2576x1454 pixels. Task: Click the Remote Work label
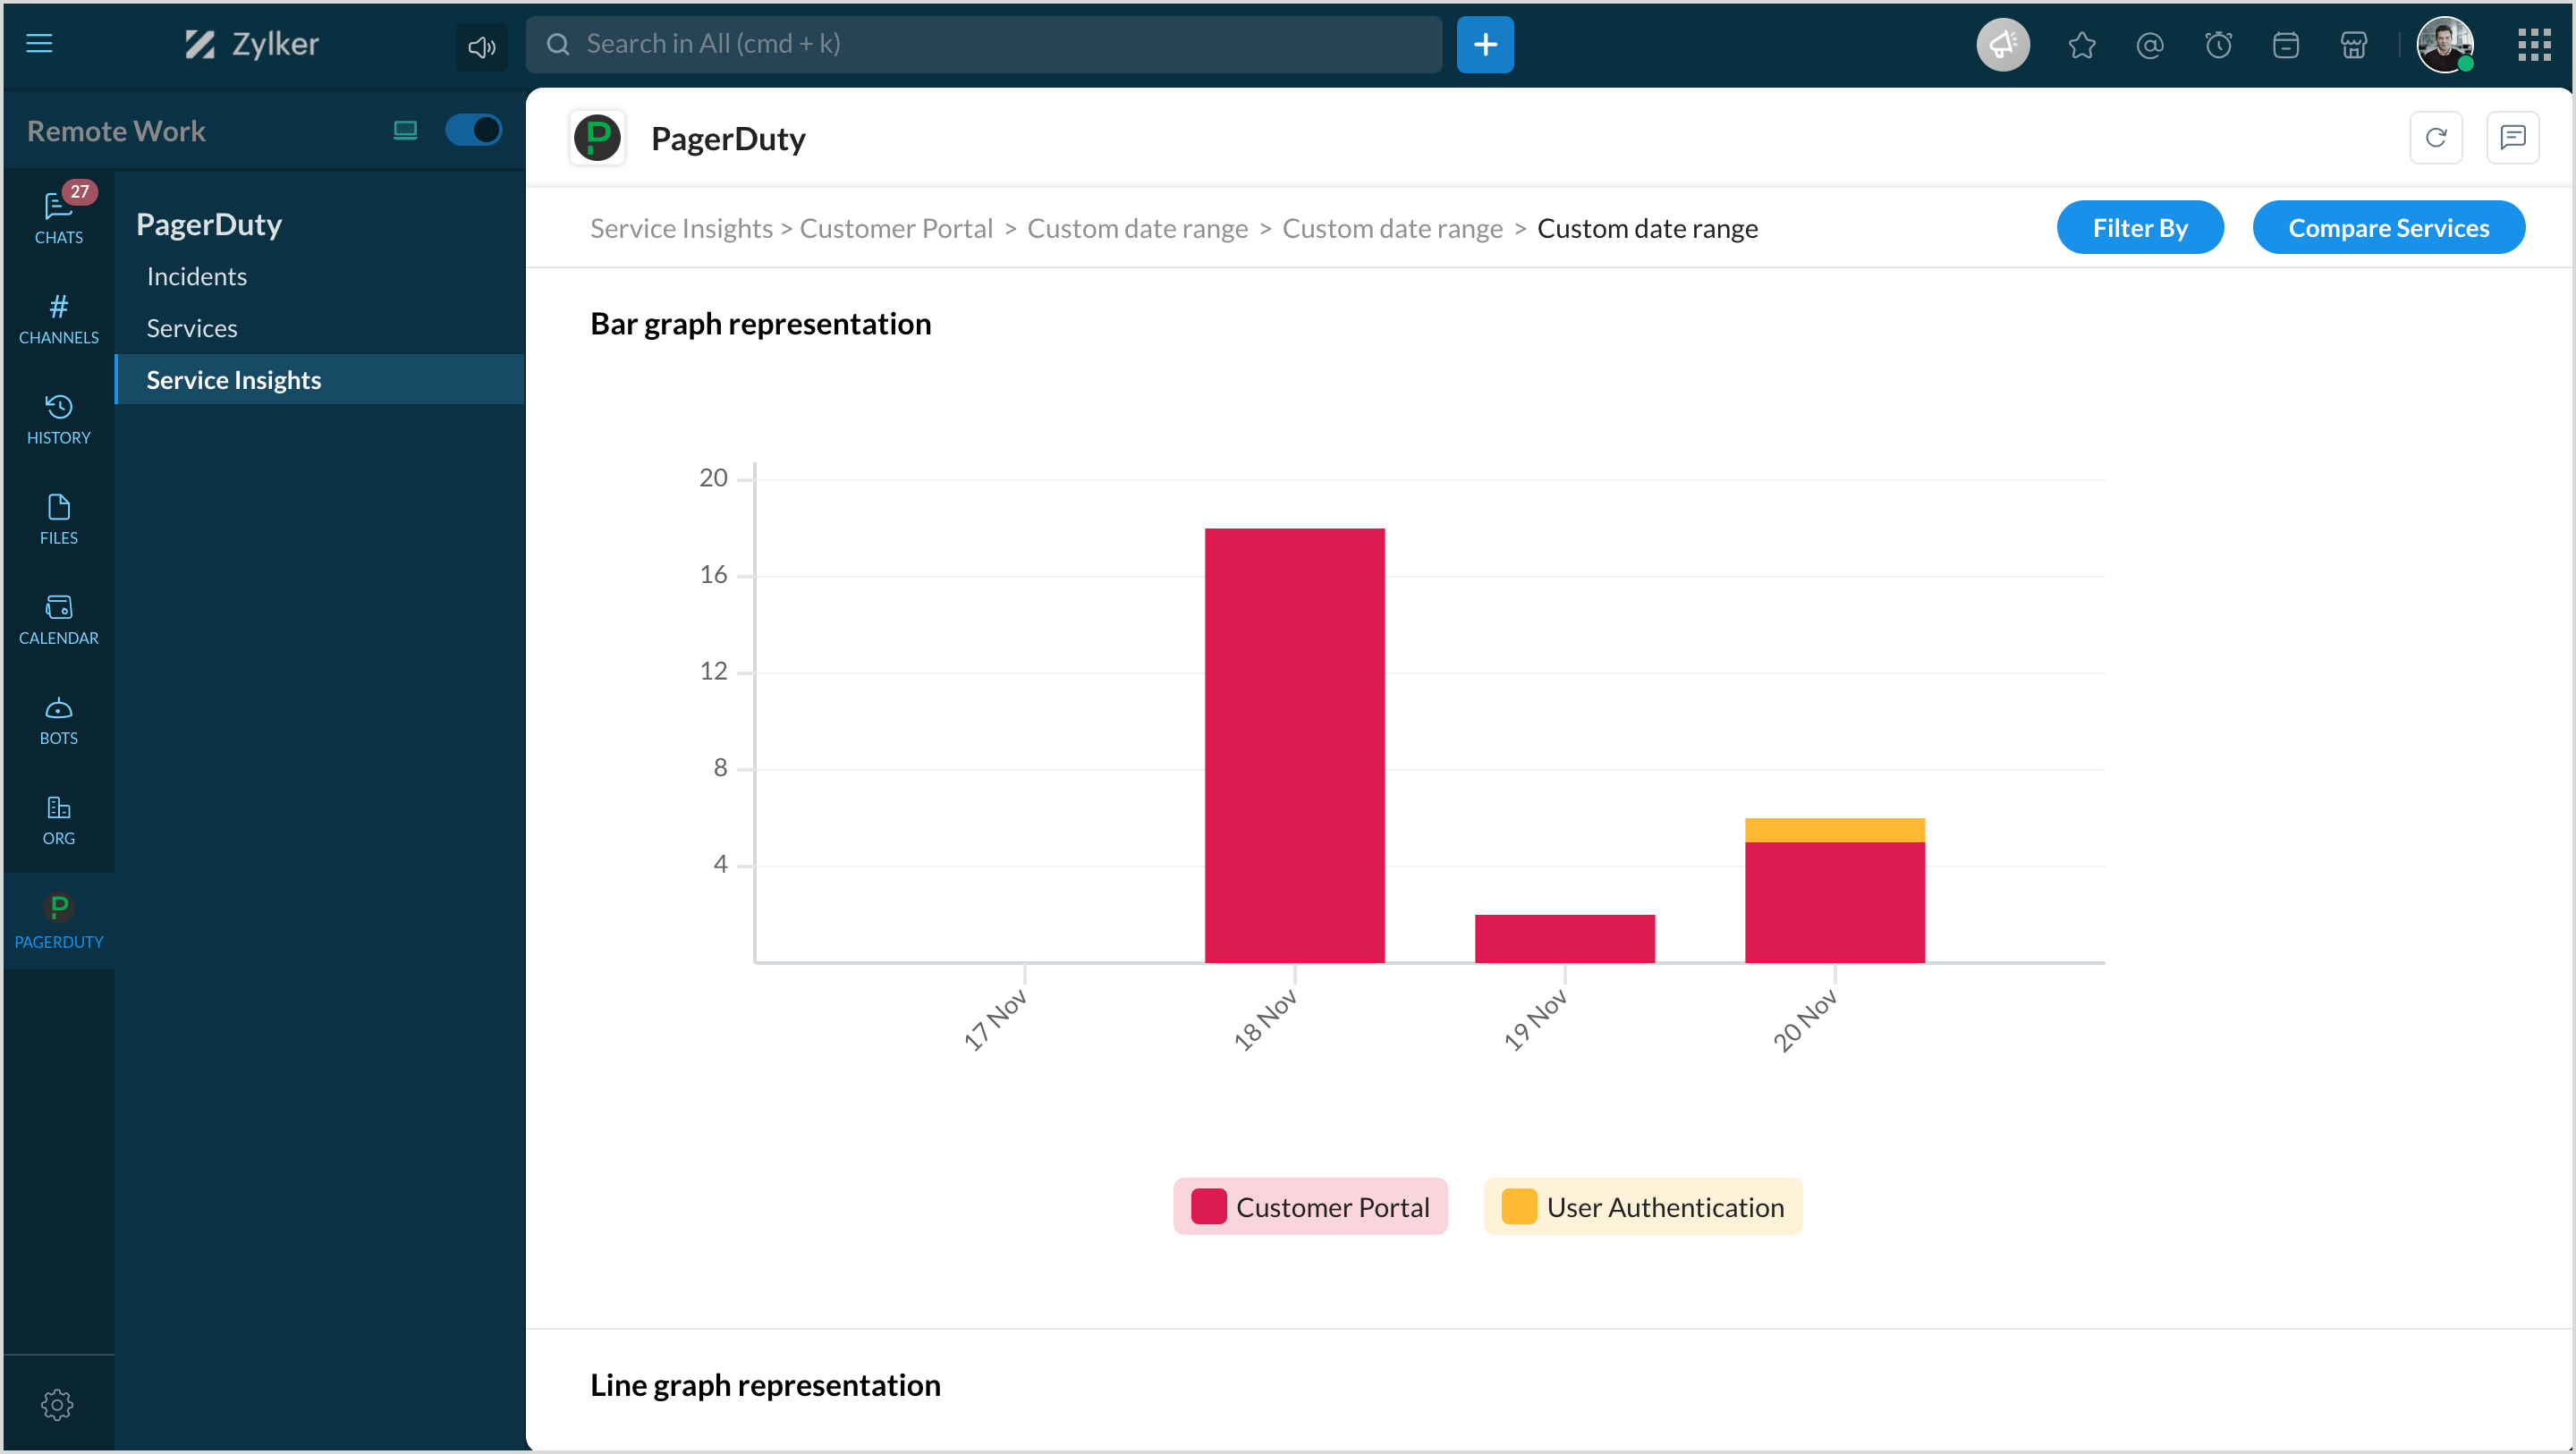click(116, 131)
